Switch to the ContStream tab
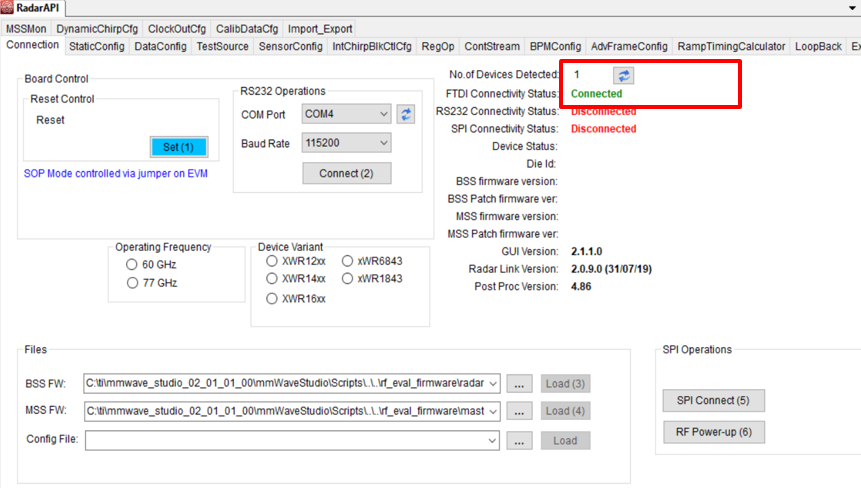 coord(492,47)
